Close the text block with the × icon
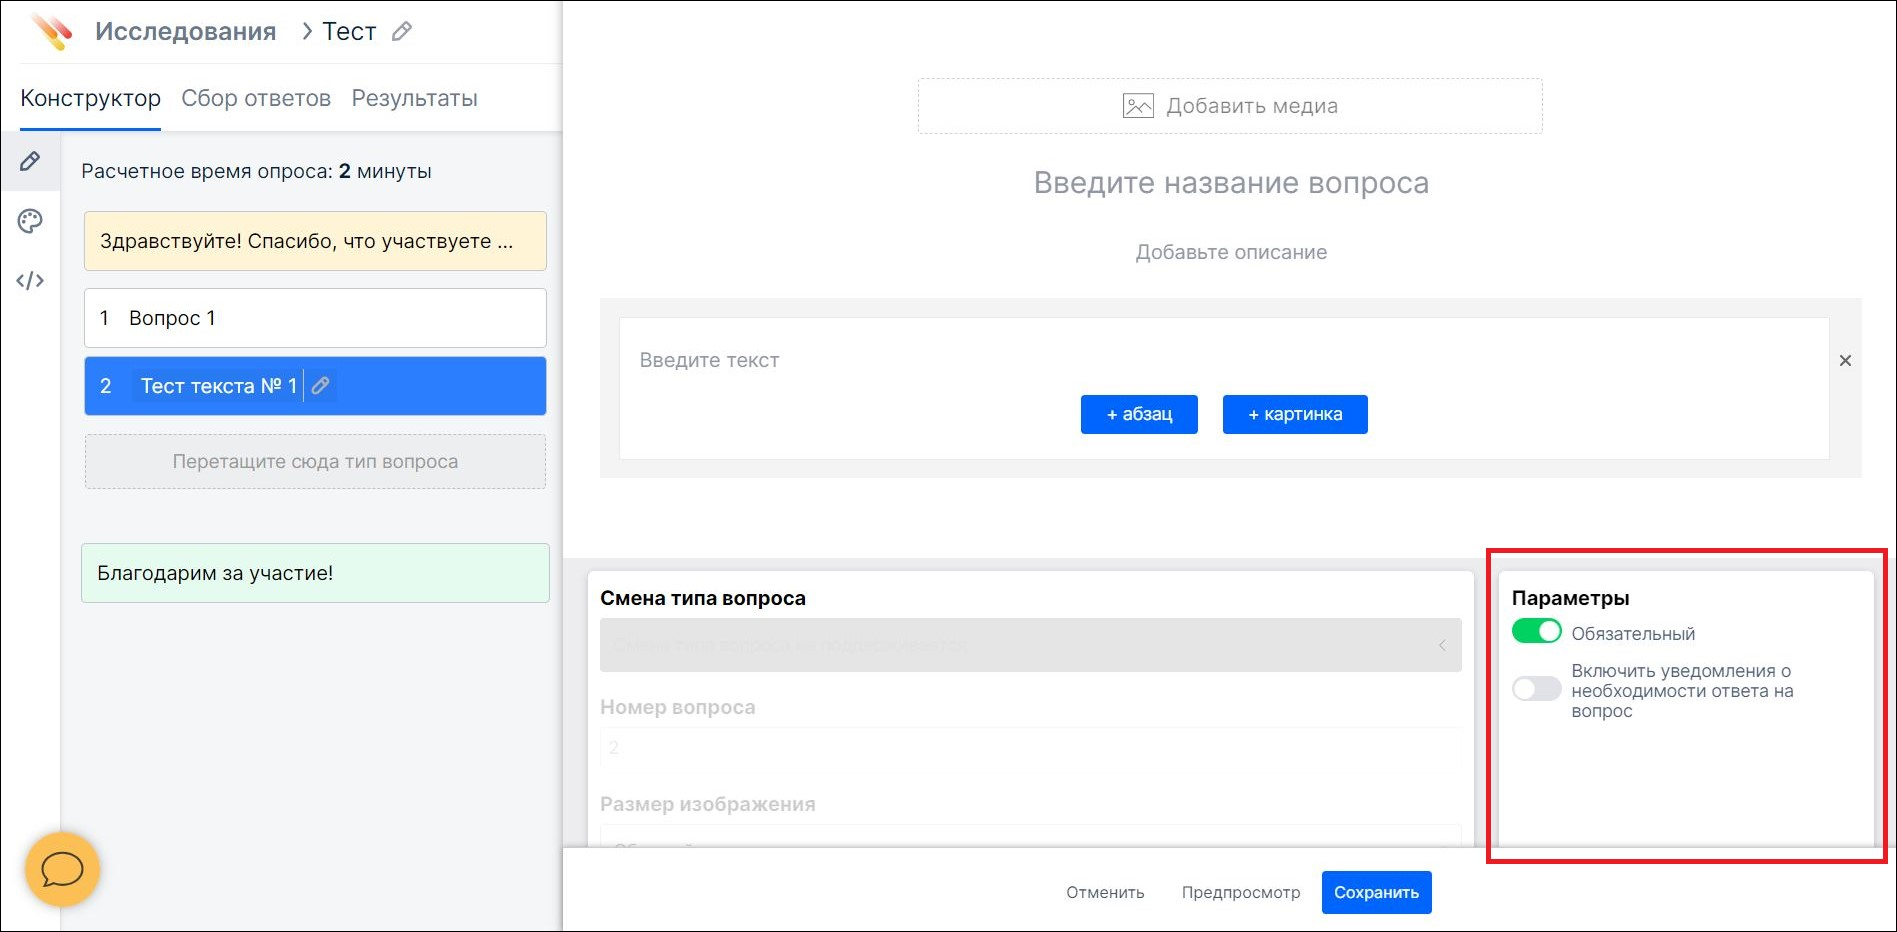Image resolution: width=1897 pixels, height=932 pixels. point(1845,360)
